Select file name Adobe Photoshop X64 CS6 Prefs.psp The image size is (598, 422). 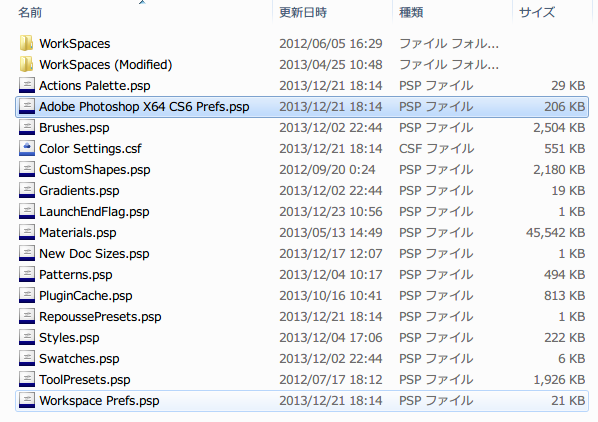tap(144, 107)
